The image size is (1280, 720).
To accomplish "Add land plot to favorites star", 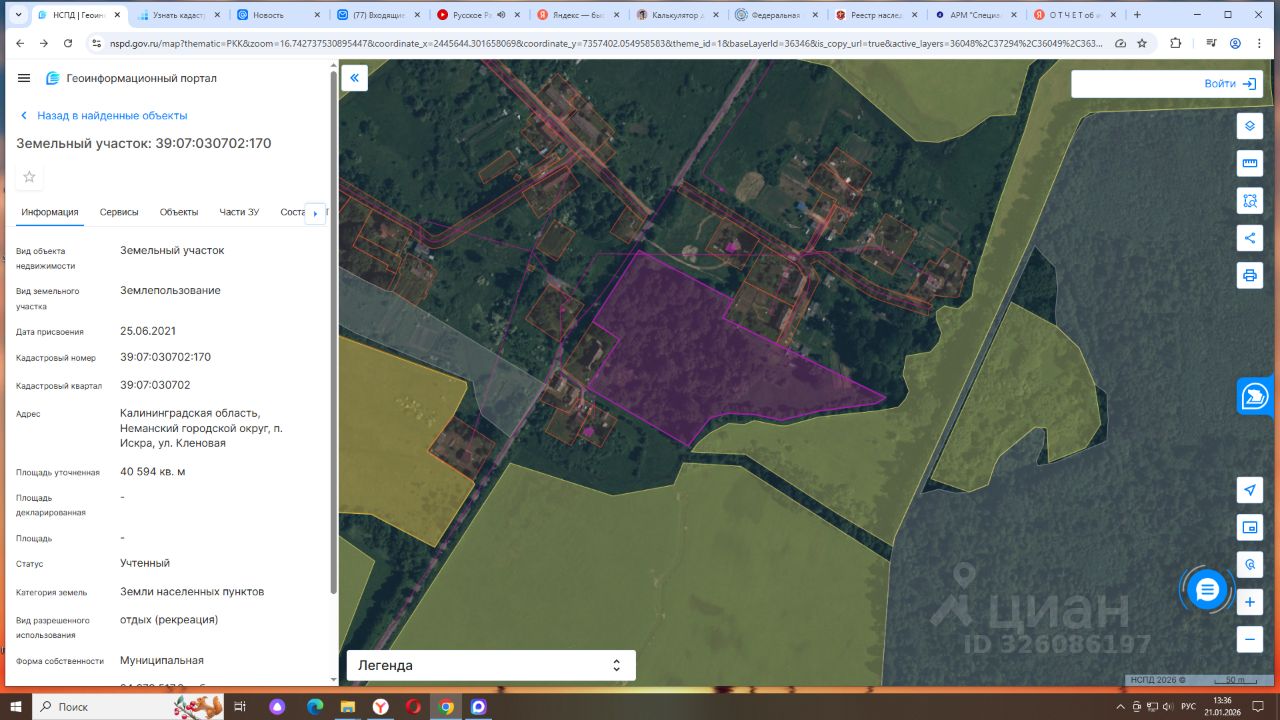I will tap(30, 177).
